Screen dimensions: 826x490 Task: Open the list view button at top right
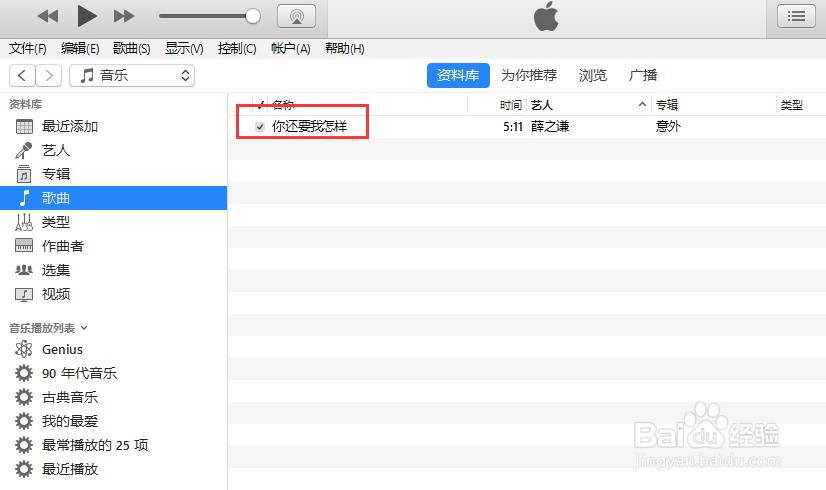(796, 16)
